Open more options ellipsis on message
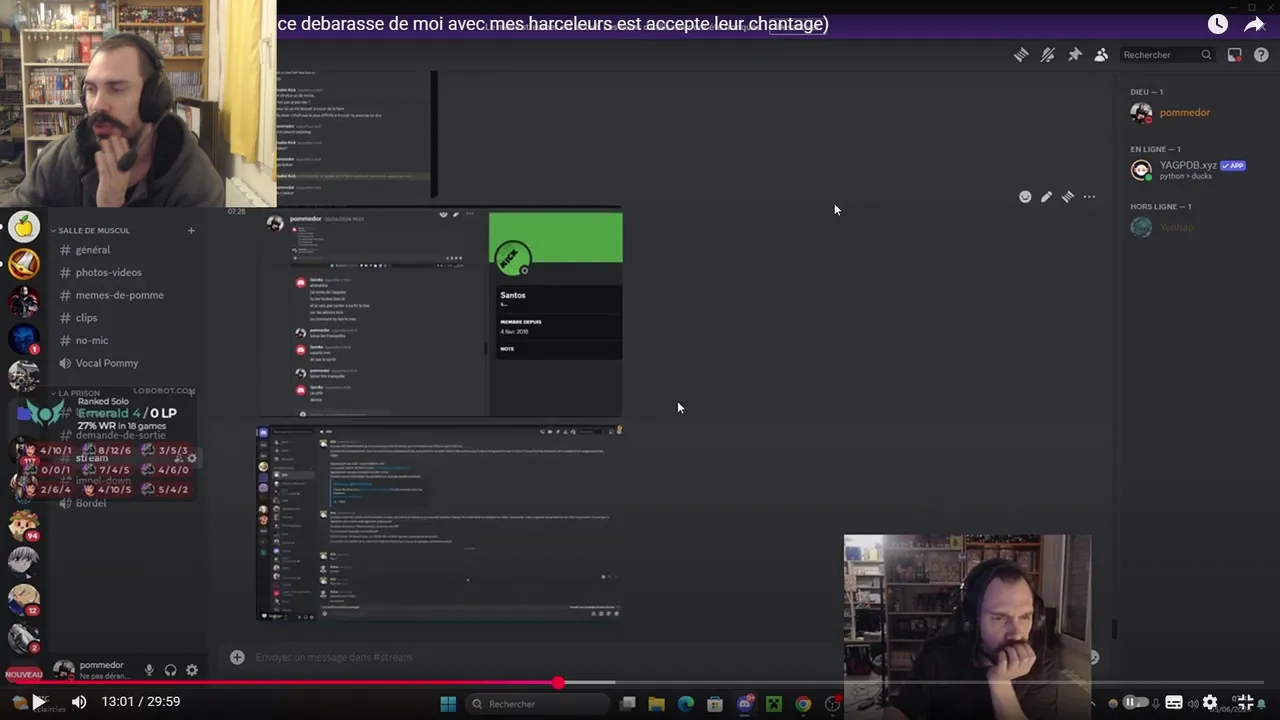This screenshot has width=1280, height=720. (x=1089, y=197)
